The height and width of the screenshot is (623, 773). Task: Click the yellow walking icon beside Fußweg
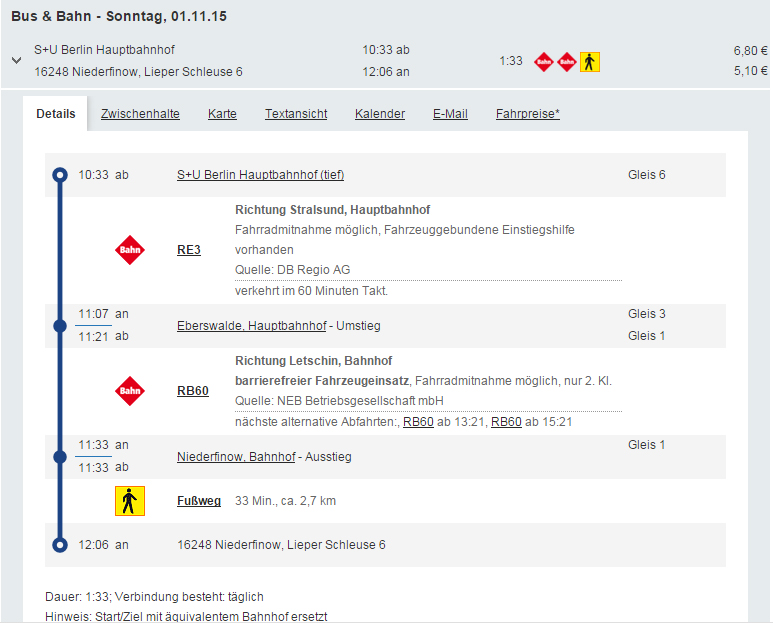[x=130, y=501]
